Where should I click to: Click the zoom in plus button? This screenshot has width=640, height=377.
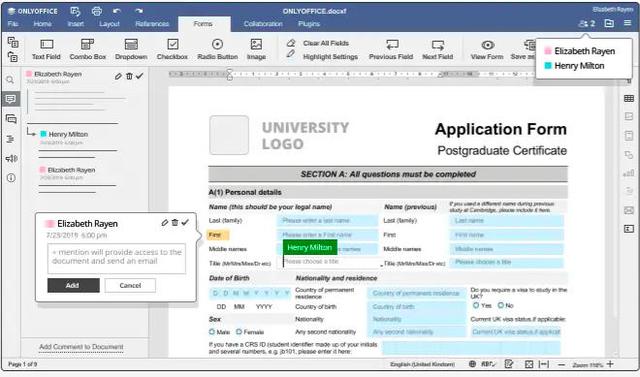(x=610, y=364)
